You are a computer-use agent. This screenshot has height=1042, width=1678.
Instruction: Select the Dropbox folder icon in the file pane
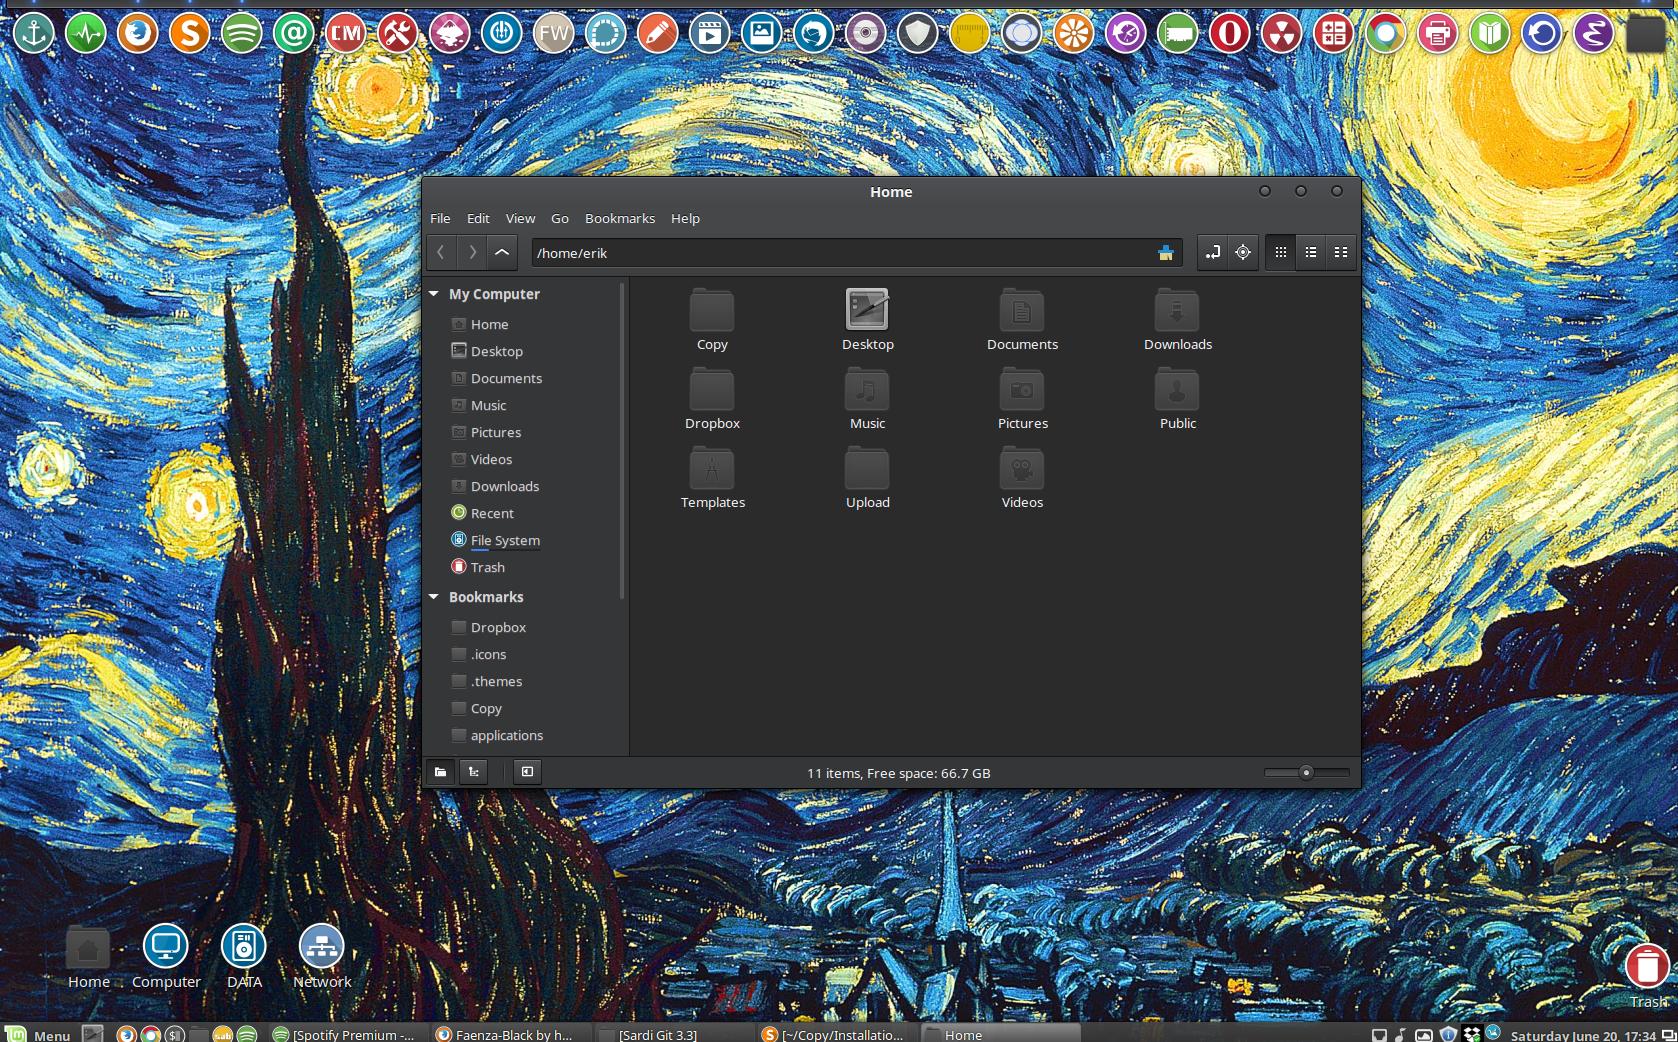pos(712,389)
